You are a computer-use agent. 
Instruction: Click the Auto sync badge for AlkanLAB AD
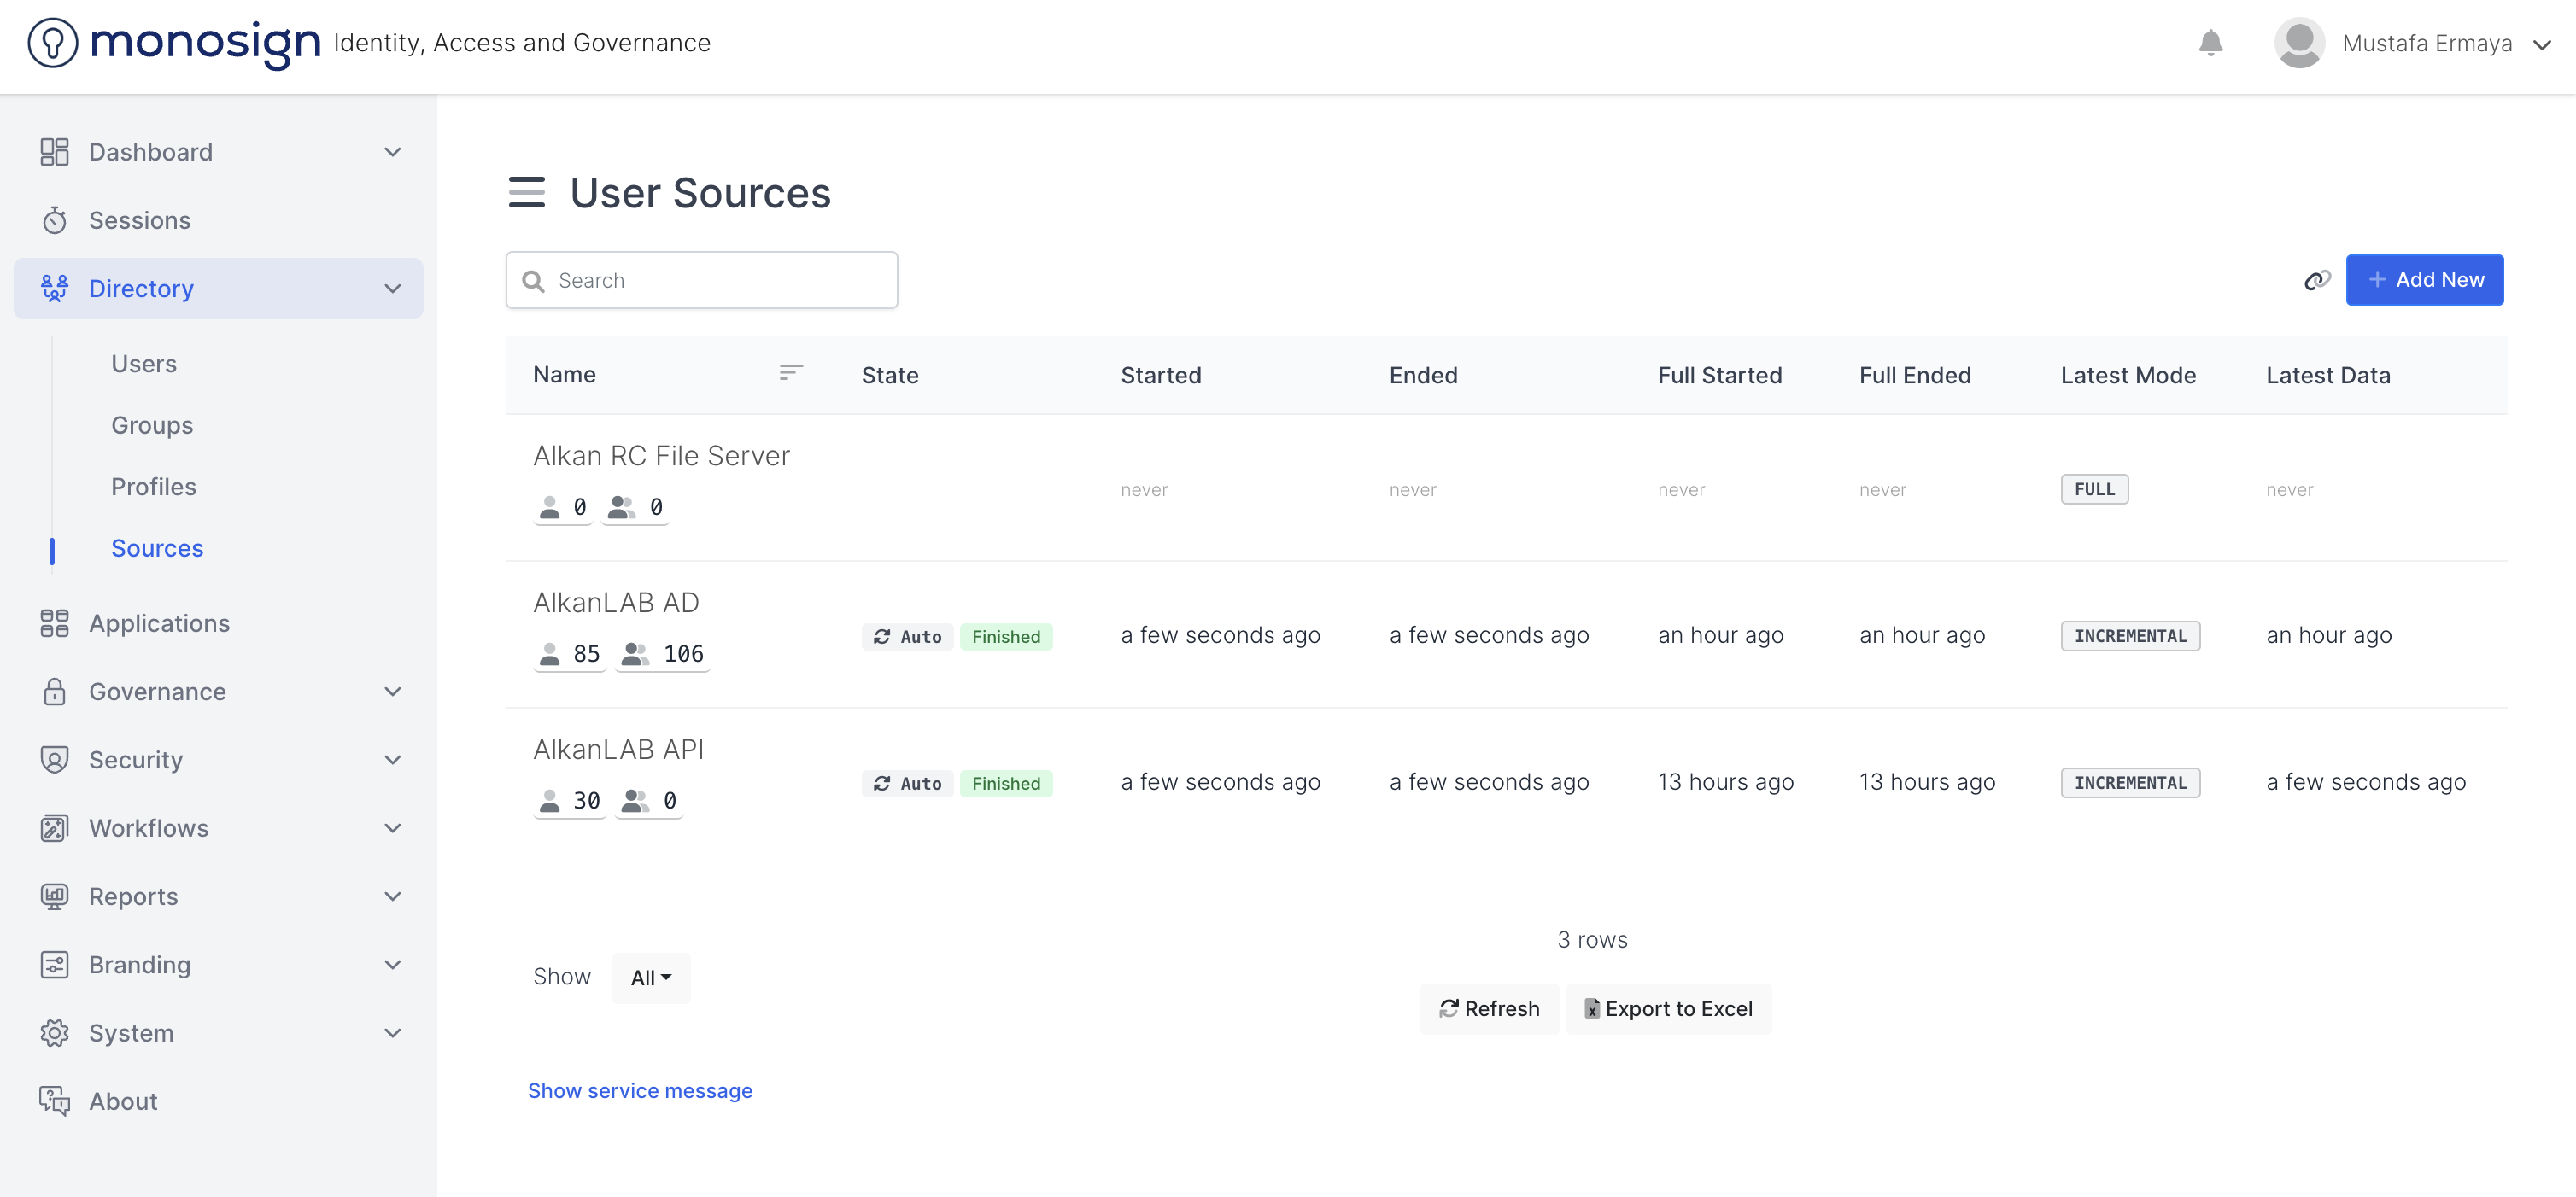click(x=907, y=636)
